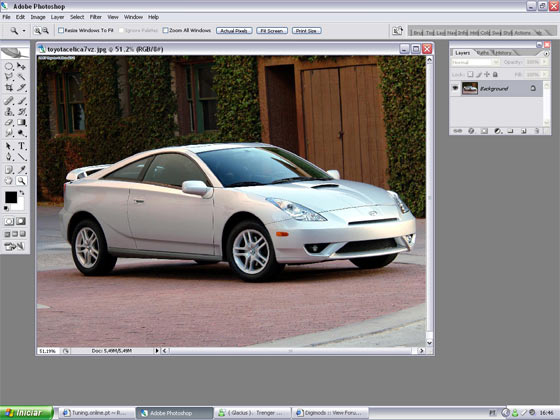Enable Zoom All Windows checkbox
560x420 pixels.
click(165, 30)
